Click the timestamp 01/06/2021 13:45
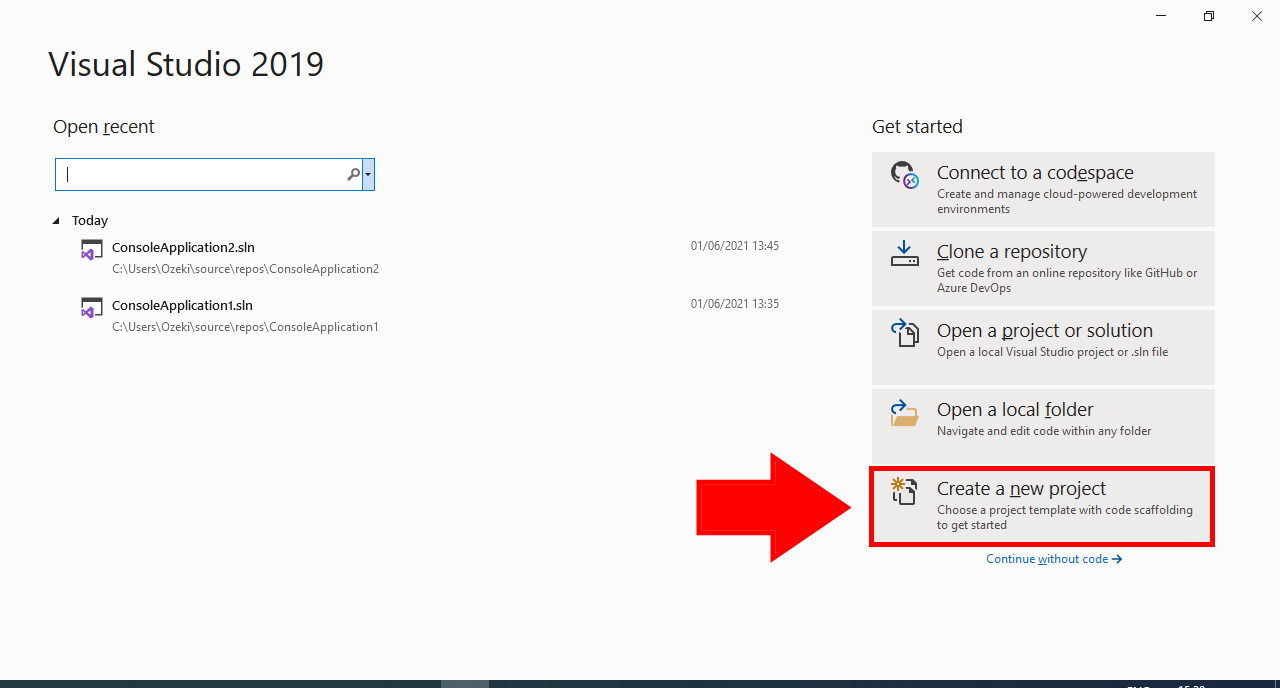Viewport: 1280px width, 688px height. (x=735, y=246)
